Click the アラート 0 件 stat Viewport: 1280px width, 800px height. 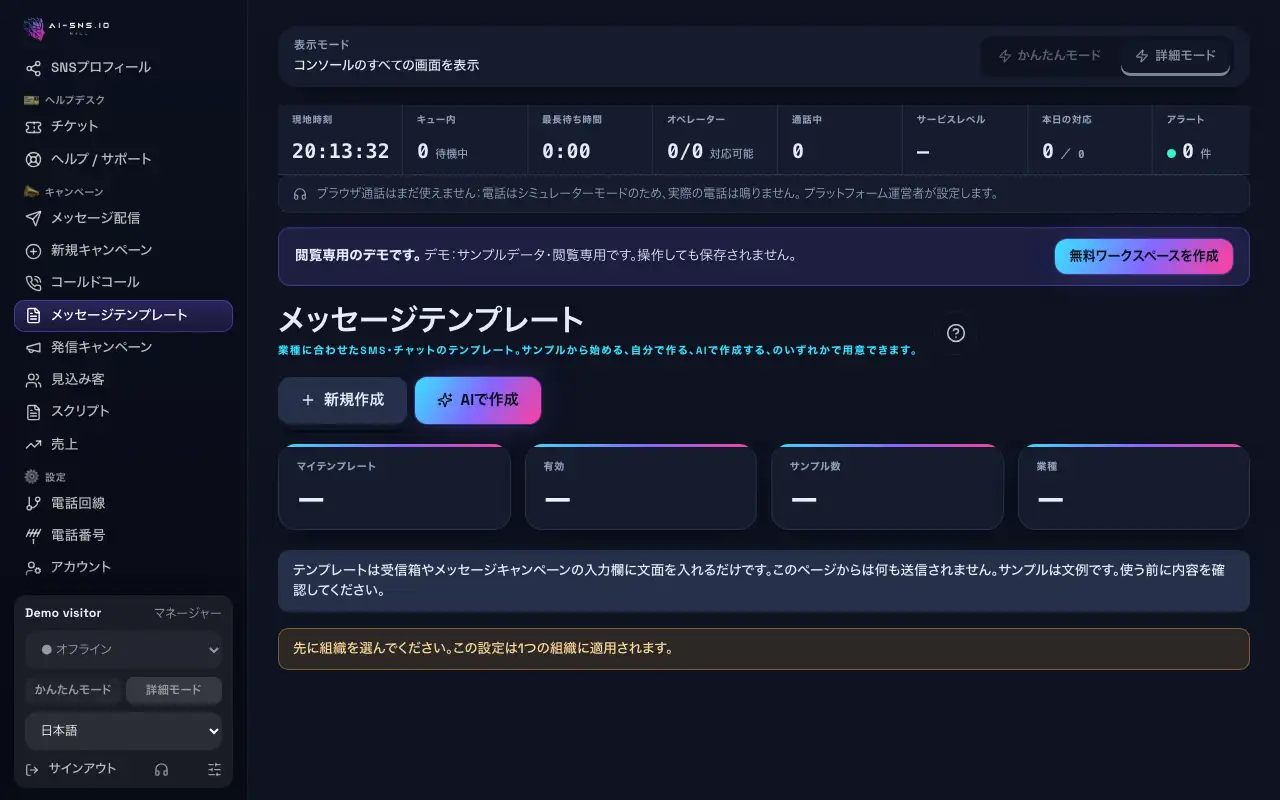1201,141
